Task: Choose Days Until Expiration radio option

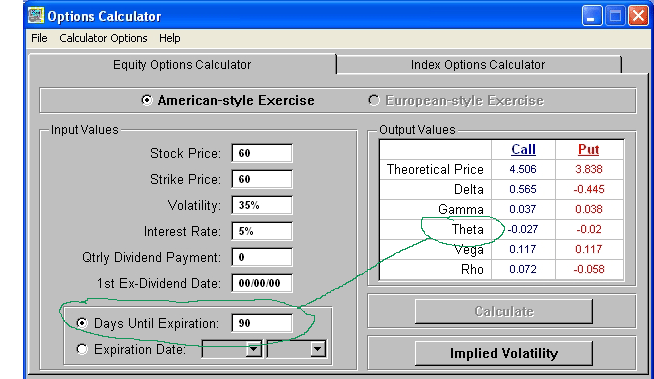Action: (x=82, y=323)
